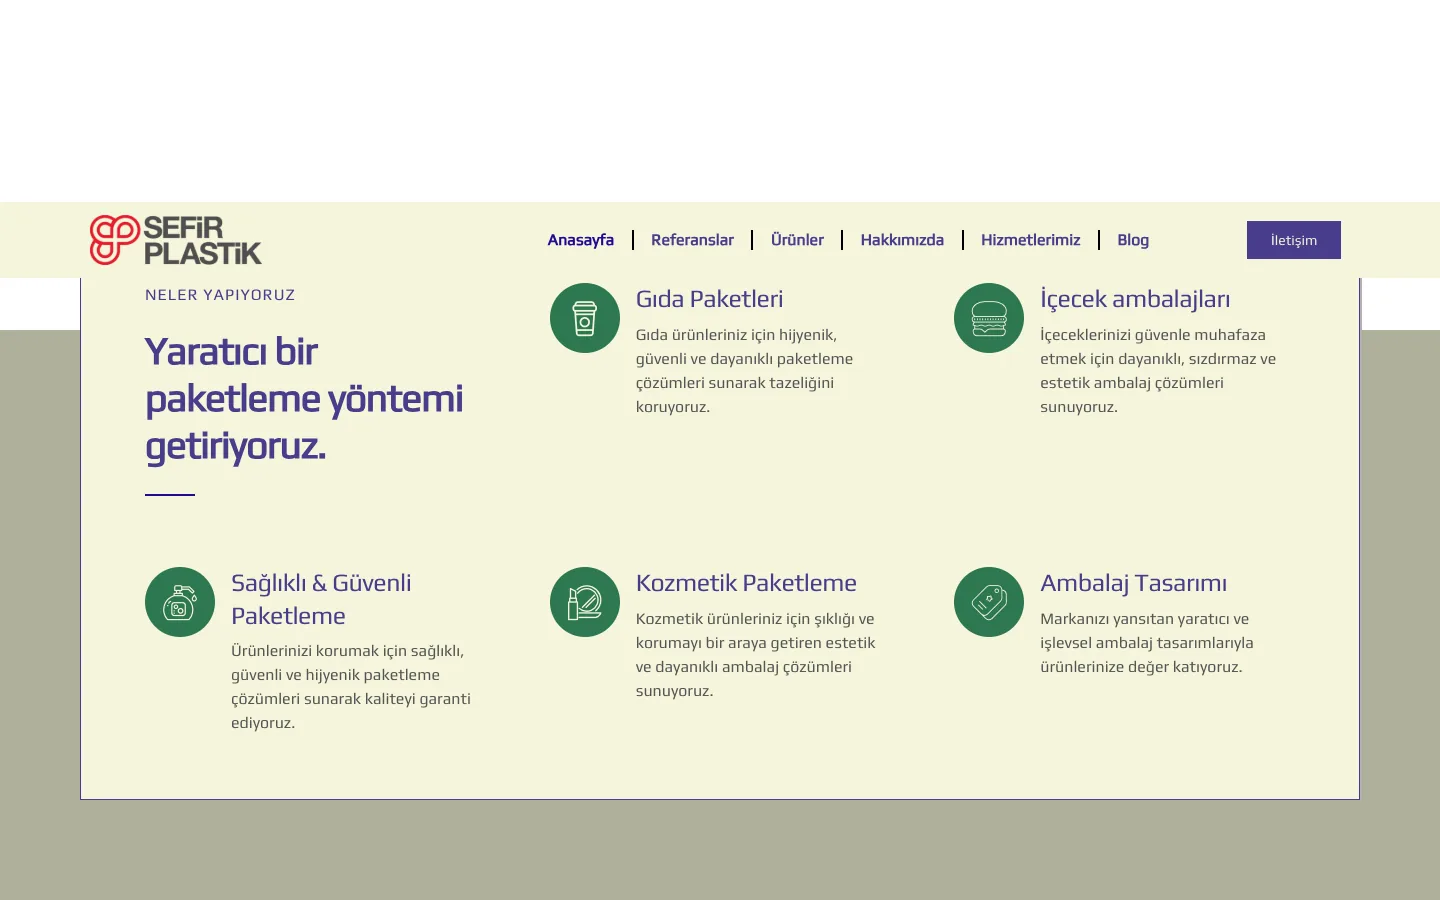The width and height of the screenshot is (1440, 900).
Task: Click the headline 'Yaratıcı bir paketleme yöntemi getiriyoruz.'
Action: click(x=304, y=399)
